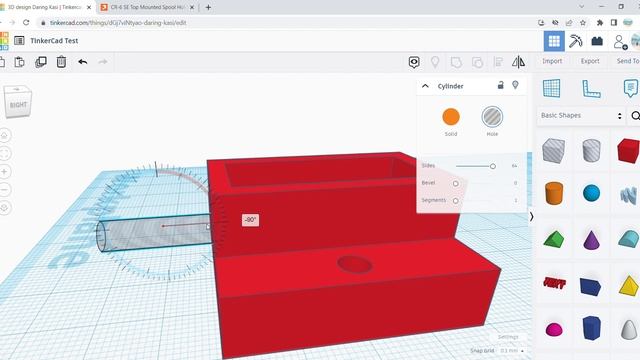Pick the gray Paraboloid shape

pos(629,329)
